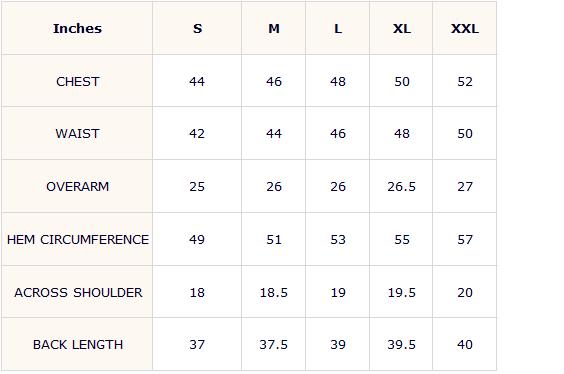564x374 pixels.
Task: Select the XXL size column header
Action: (465, 28)
